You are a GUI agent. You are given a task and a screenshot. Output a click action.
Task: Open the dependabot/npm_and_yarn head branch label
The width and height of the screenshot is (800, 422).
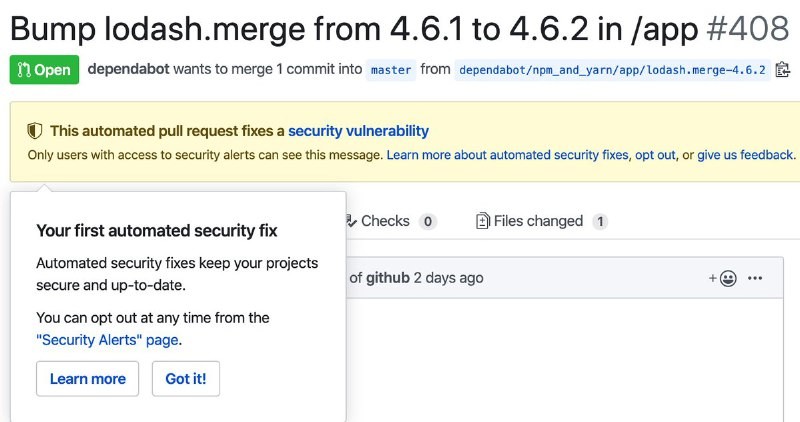pyautogui.click(x=612, y=70)
